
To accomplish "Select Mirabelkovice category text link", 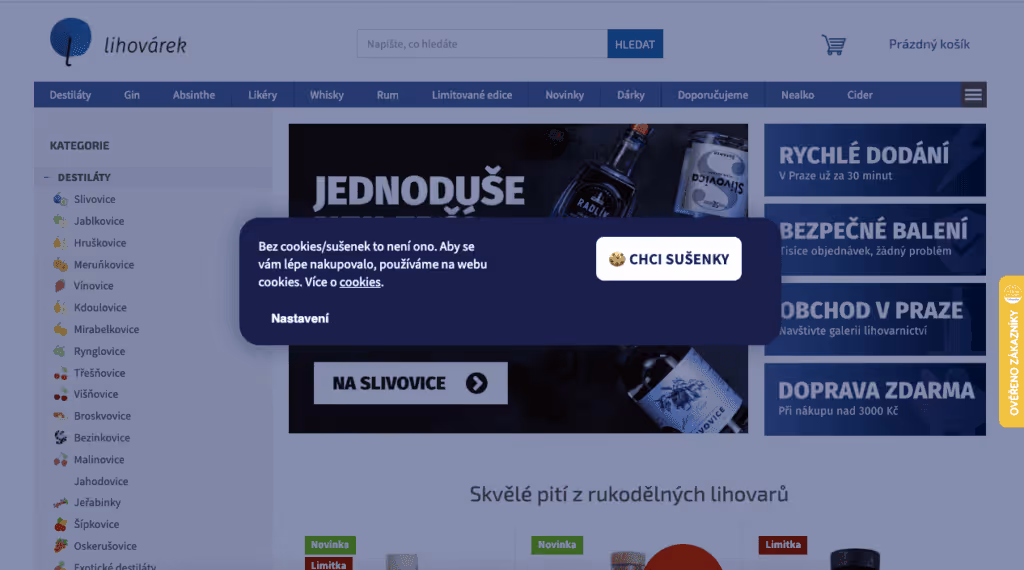I will tap(106, 329).
